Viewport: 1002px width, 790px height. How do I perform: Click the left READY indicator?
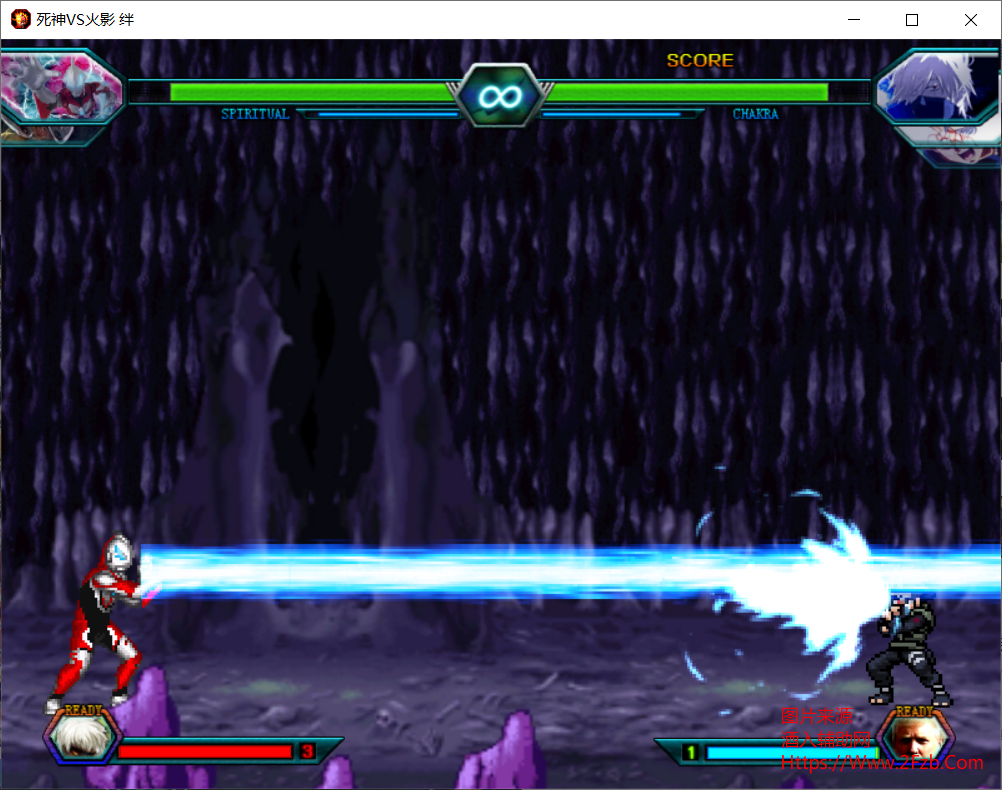pyautogui.click(x=83, y=710)
